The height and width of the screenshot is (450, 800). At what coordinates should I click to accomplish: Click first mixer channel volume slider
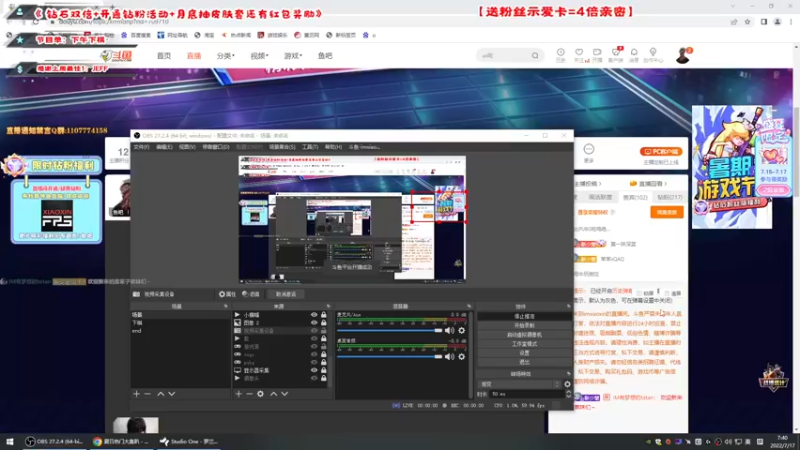pos(389,331)
